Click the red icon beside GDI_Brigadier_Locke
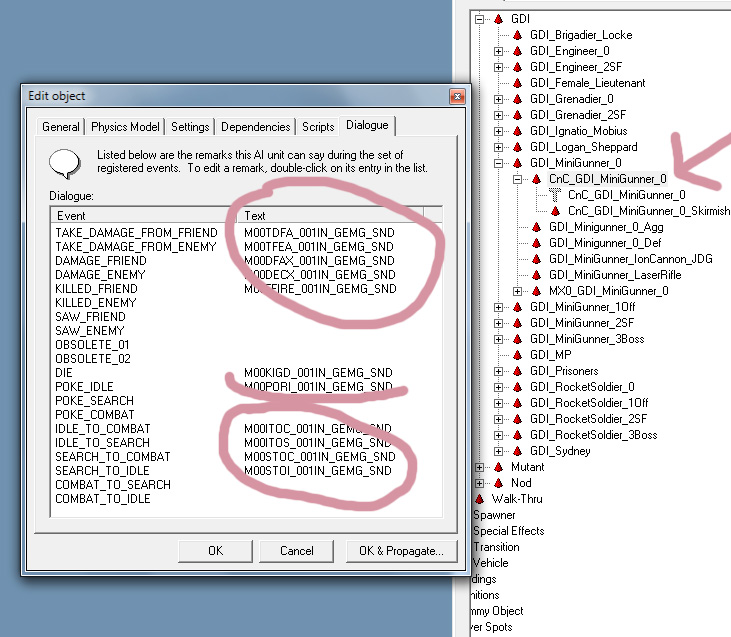 [x=517, y=35]
